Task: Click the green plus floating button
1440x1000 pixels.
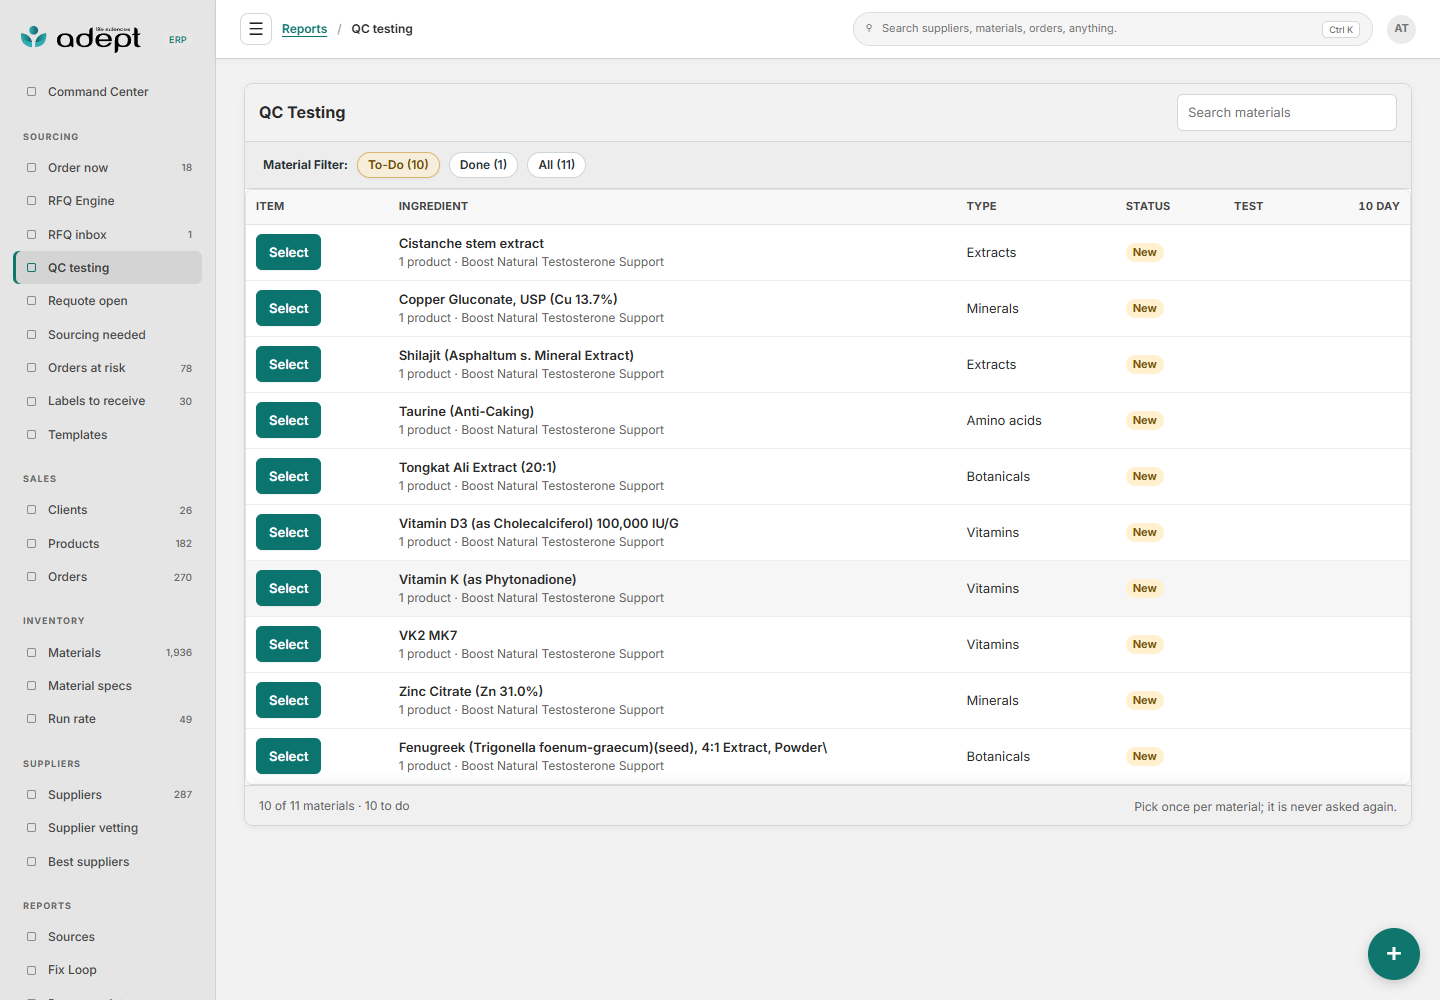Action: click(1393, 954)
